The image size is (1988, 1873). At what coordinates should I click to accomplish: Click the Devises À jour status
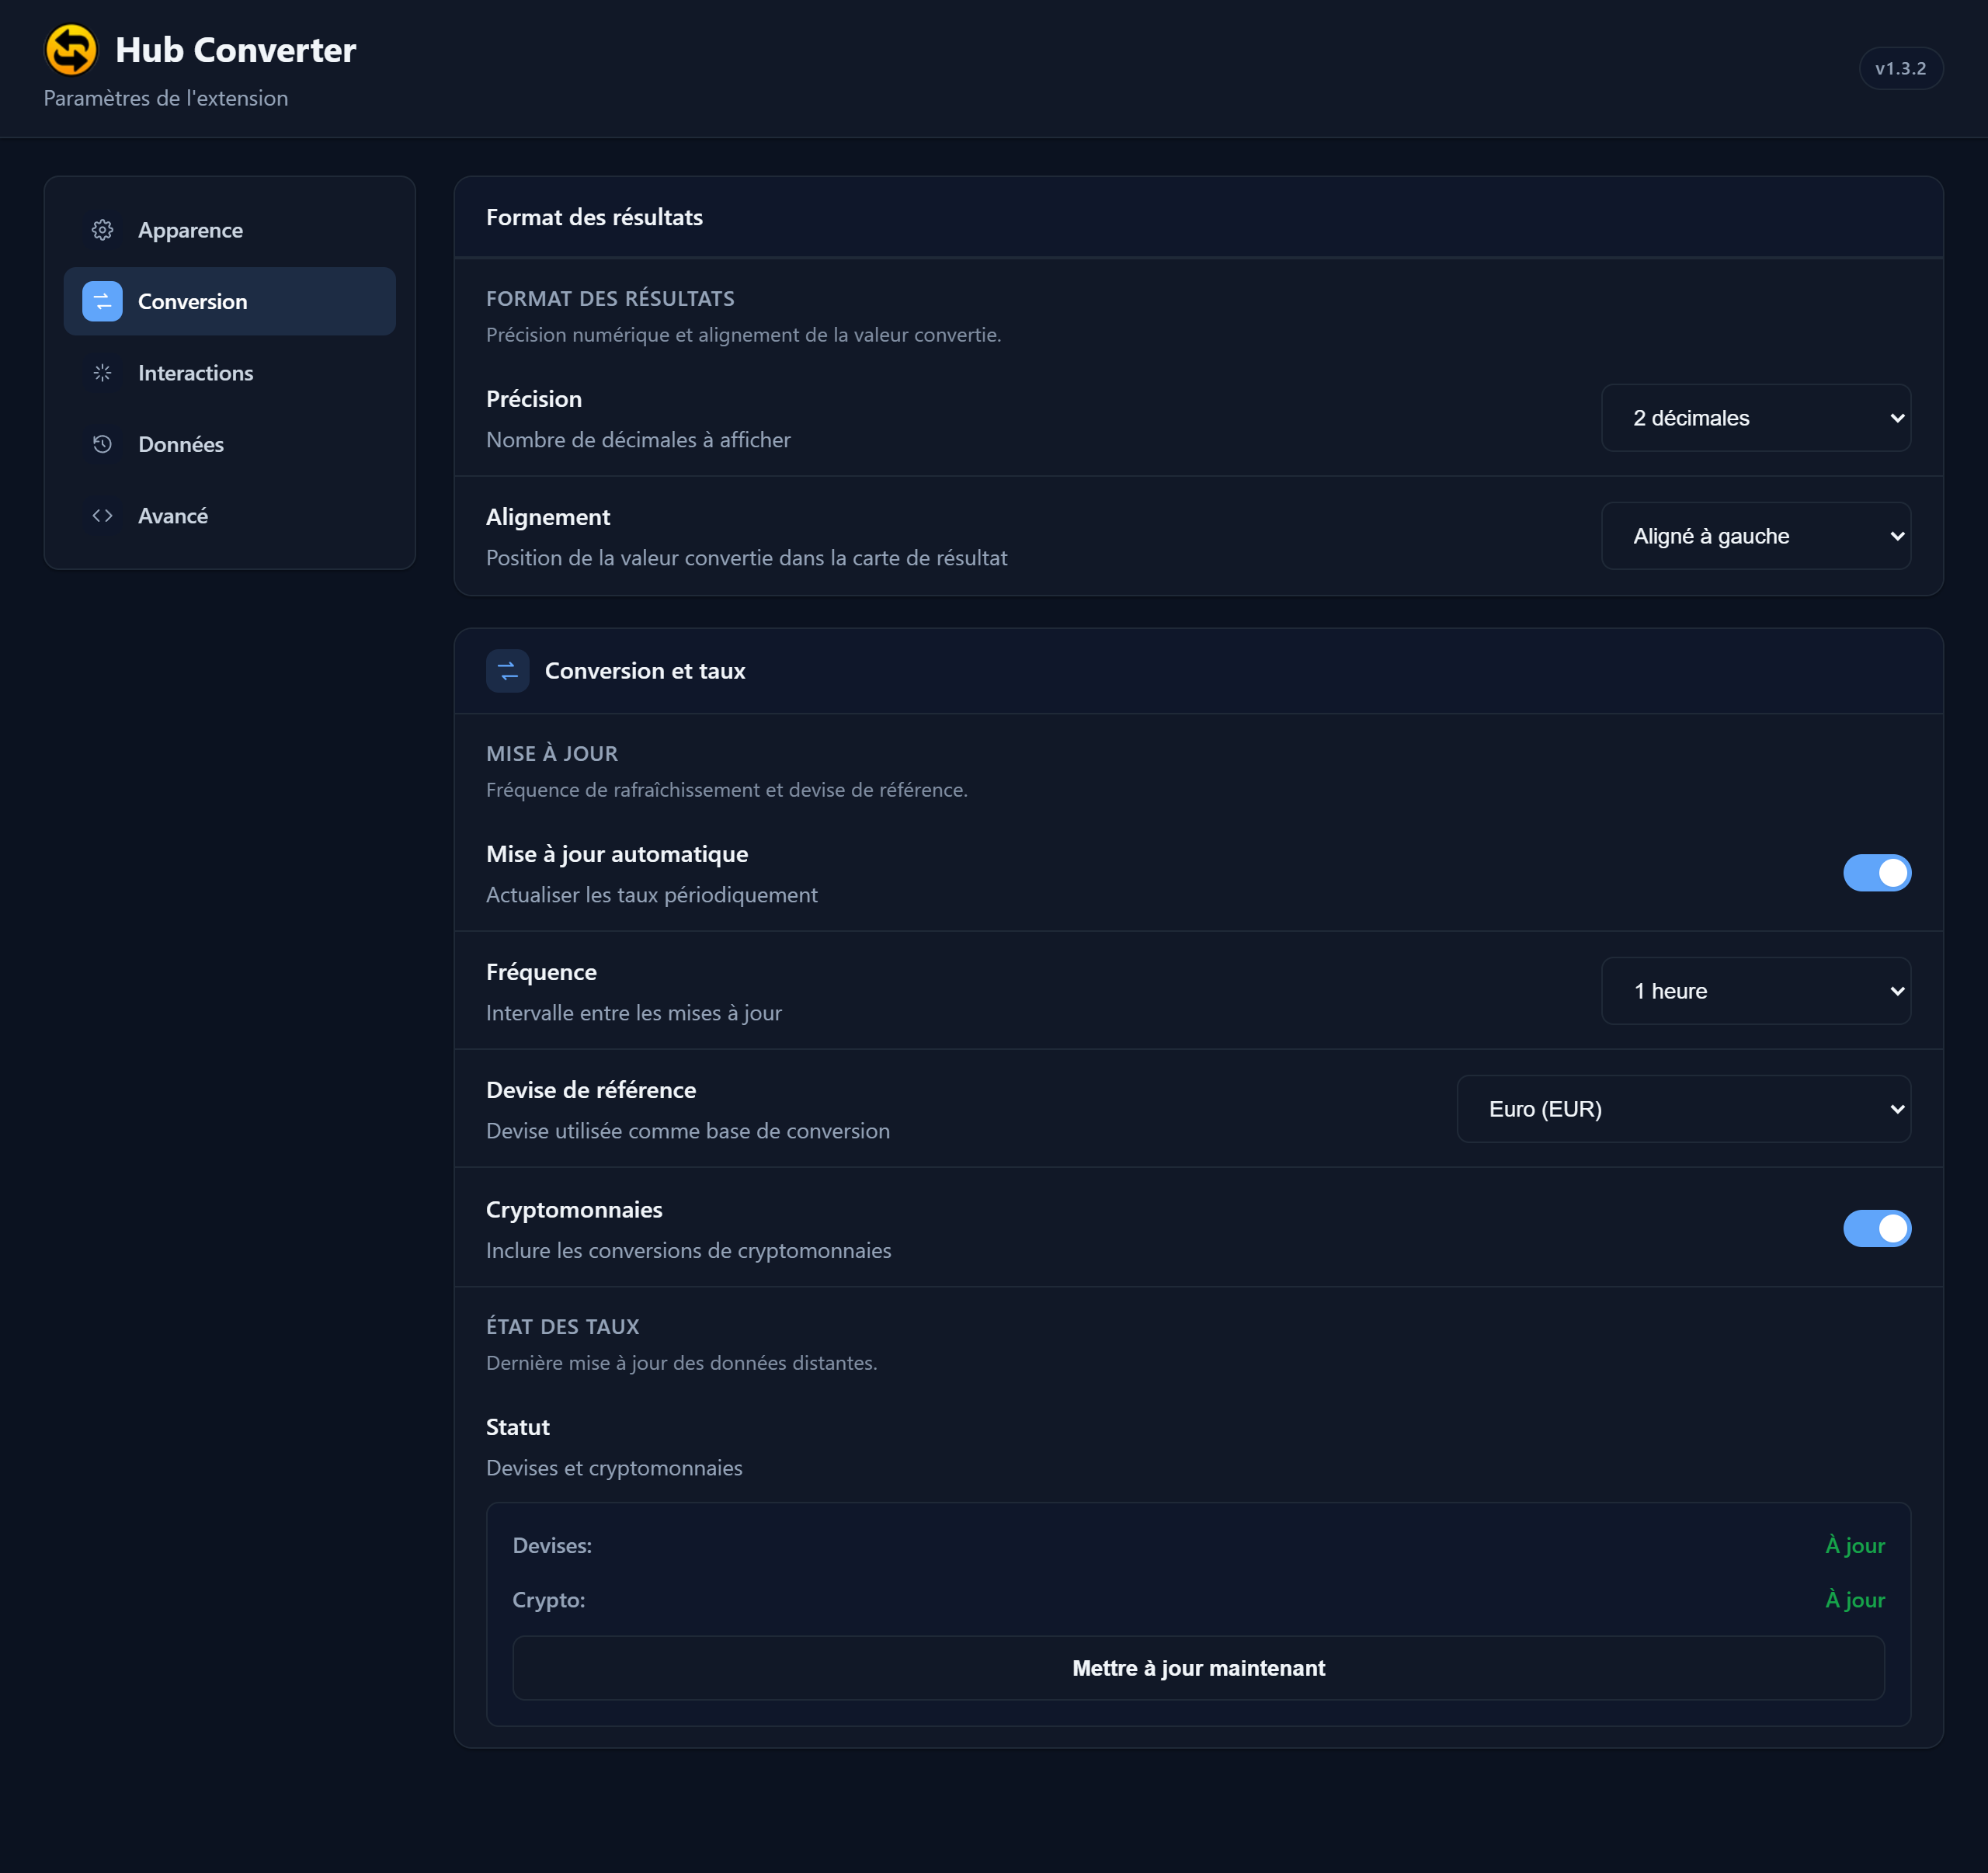(x=1854, y=1545)
